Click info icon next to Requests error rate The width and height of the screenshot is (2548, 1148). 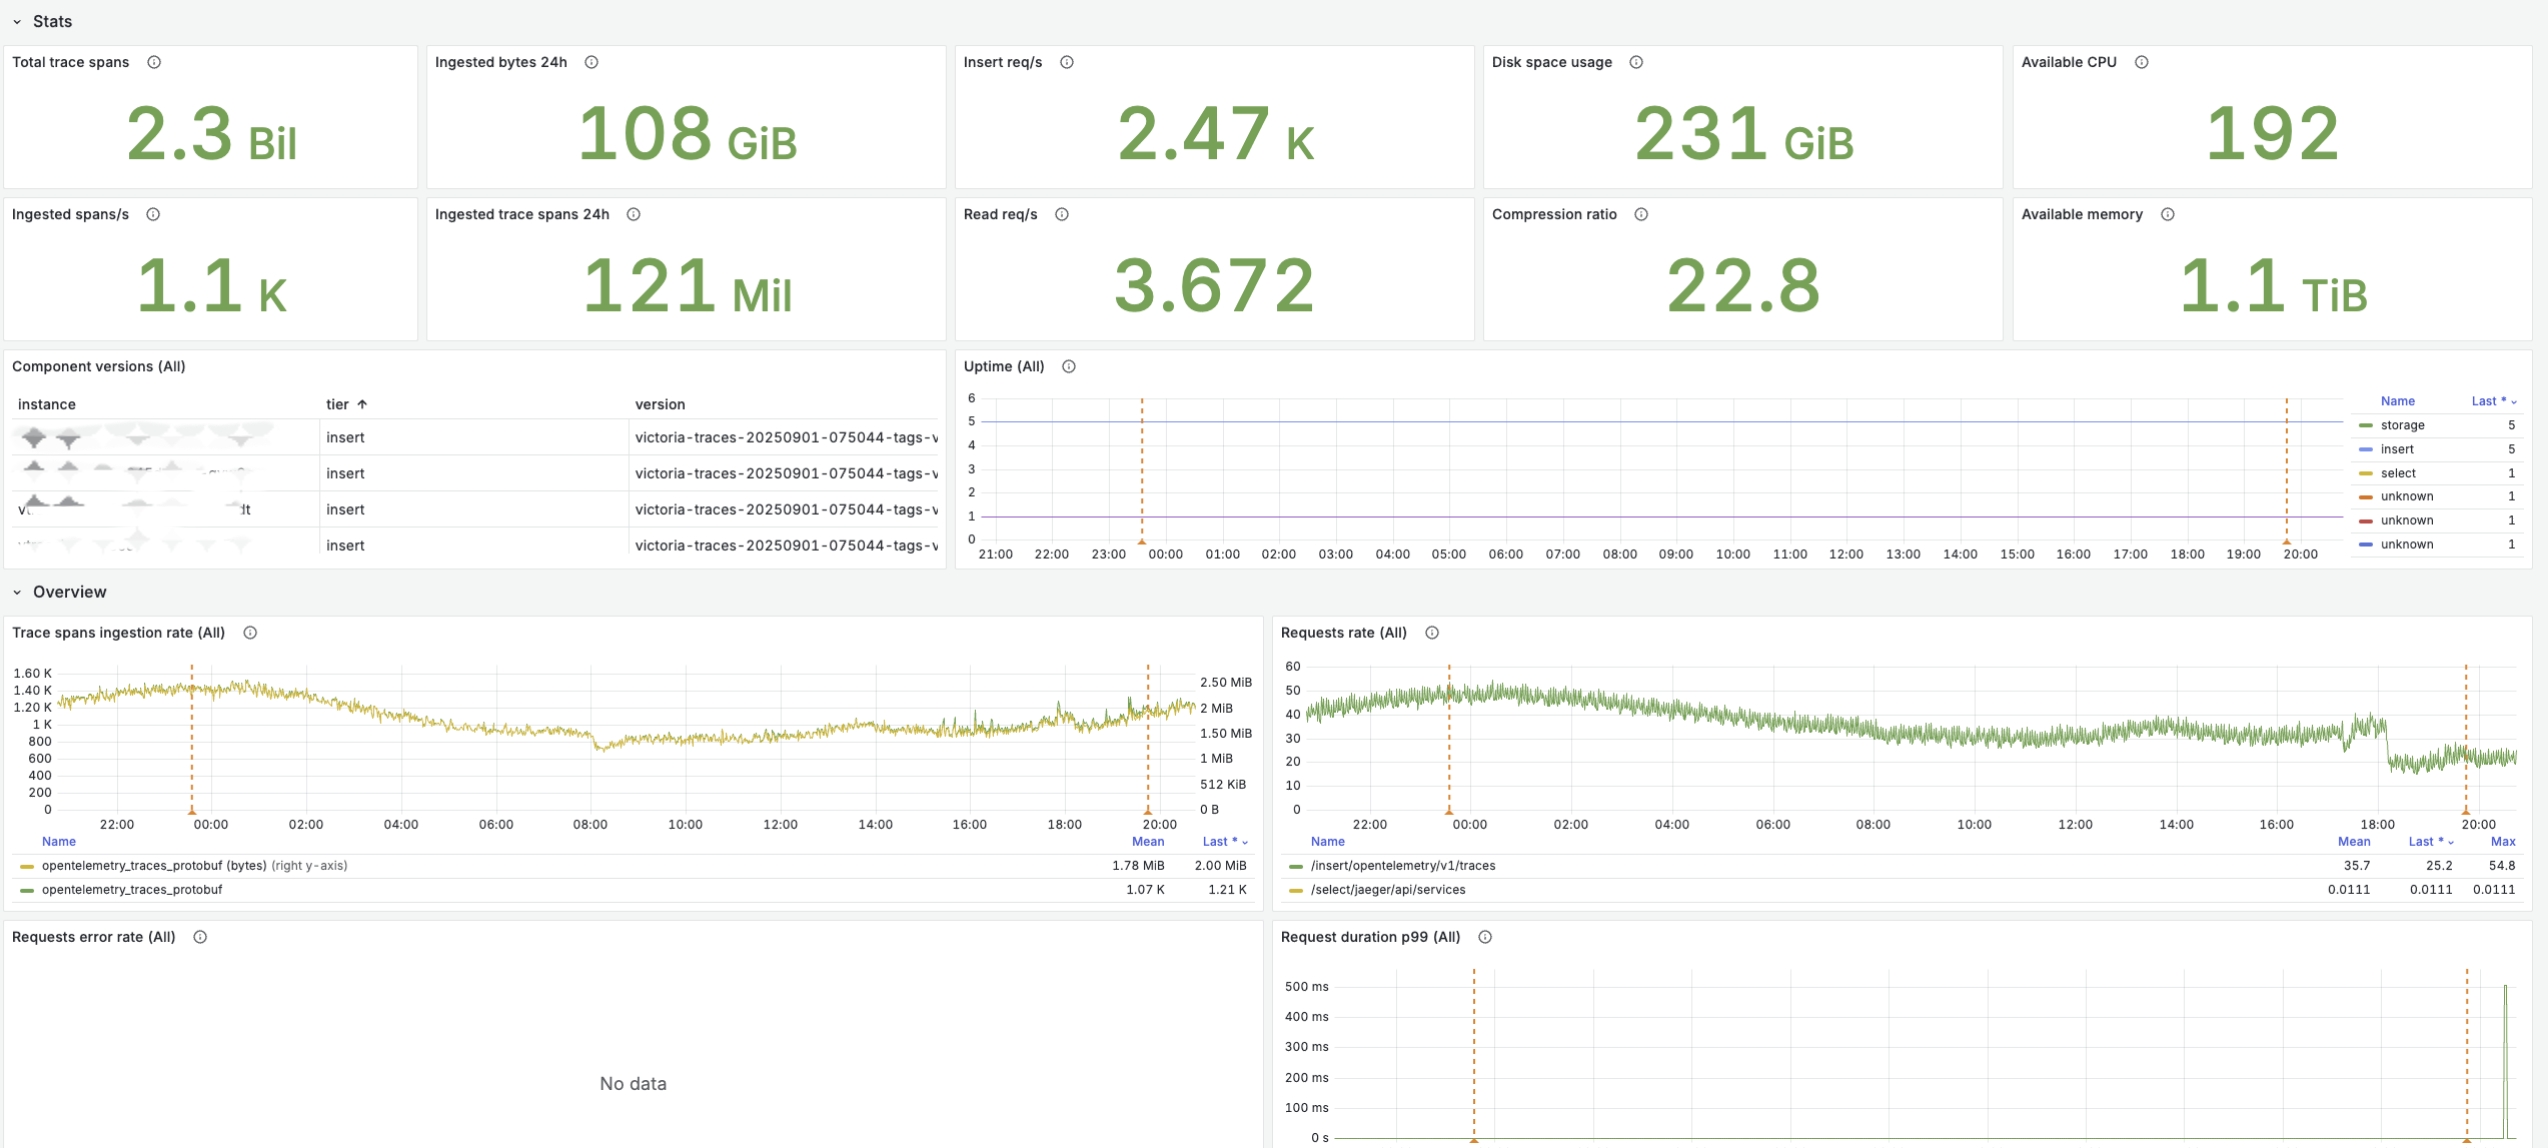200,937
